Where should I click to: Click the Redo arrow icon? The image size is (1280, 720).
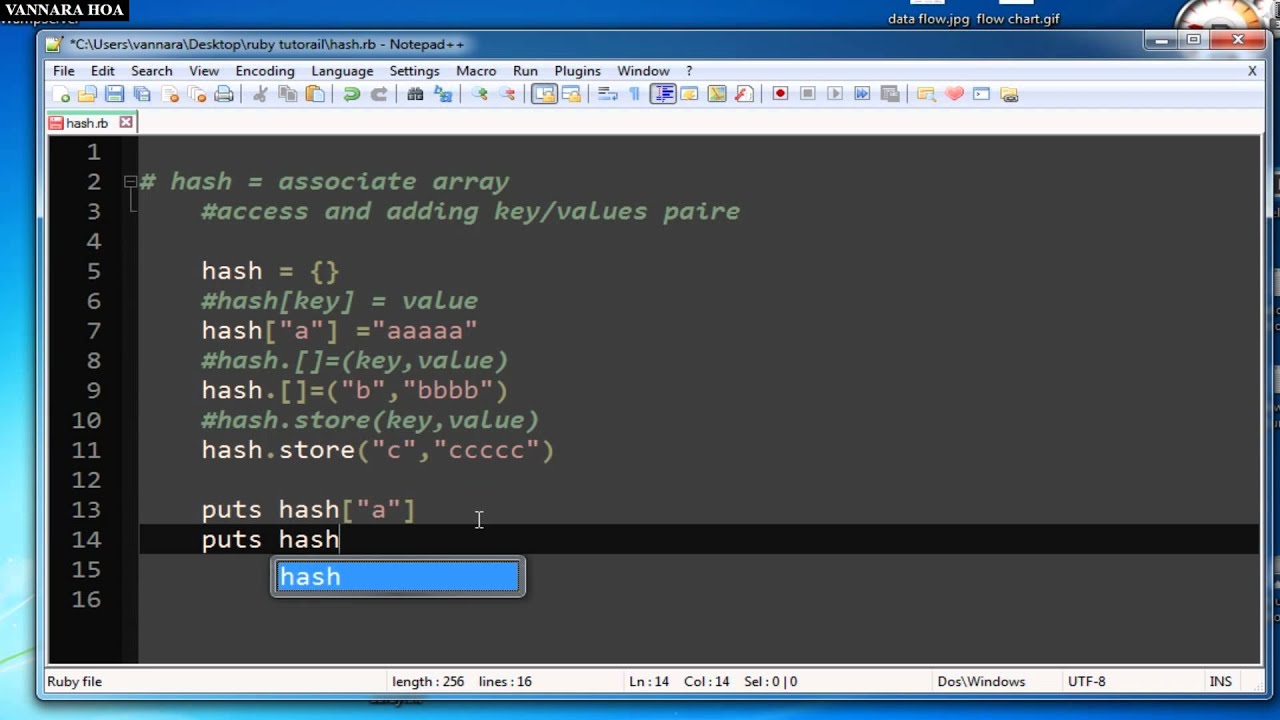[379, 94]
